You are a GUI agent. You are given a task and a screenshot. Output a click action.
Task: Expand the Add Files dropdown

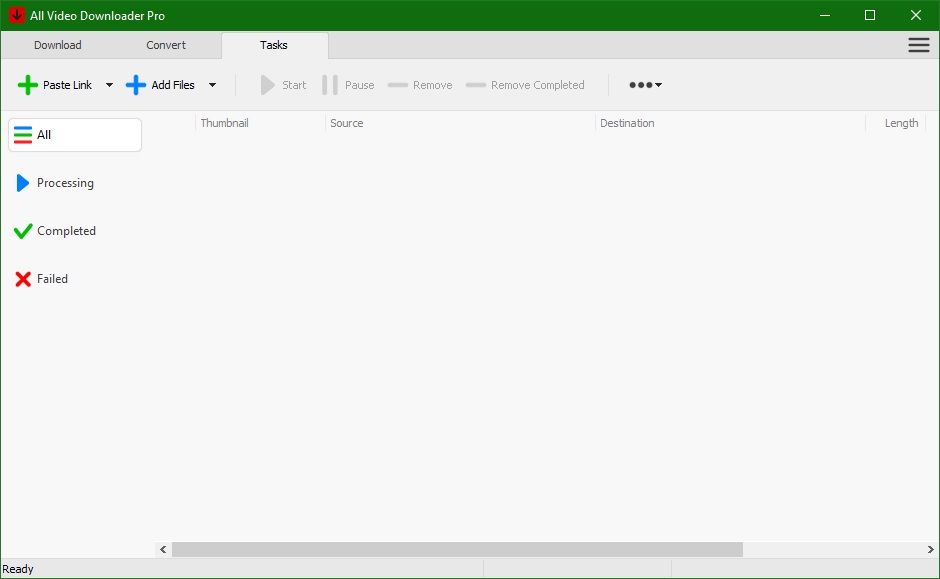coord(212,85)
